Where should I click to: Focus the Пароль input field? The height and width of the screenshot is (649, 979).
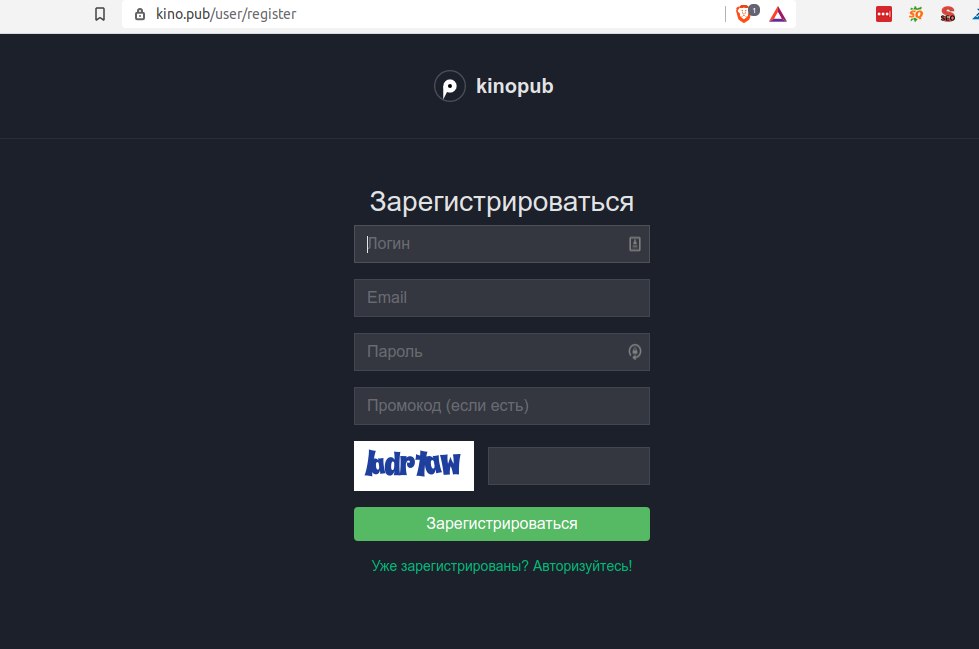tap(501, 352)
